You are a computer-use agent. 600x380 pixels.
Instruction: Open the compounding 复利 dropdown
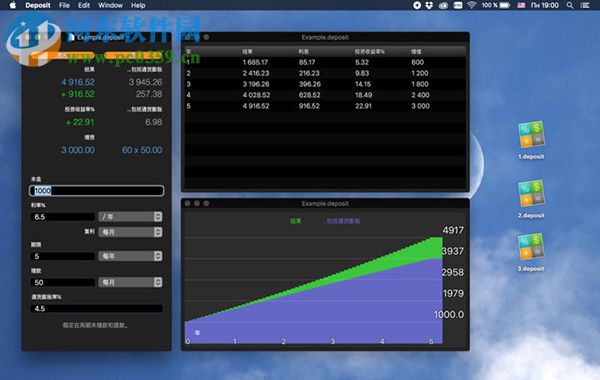tap(130, 232)
